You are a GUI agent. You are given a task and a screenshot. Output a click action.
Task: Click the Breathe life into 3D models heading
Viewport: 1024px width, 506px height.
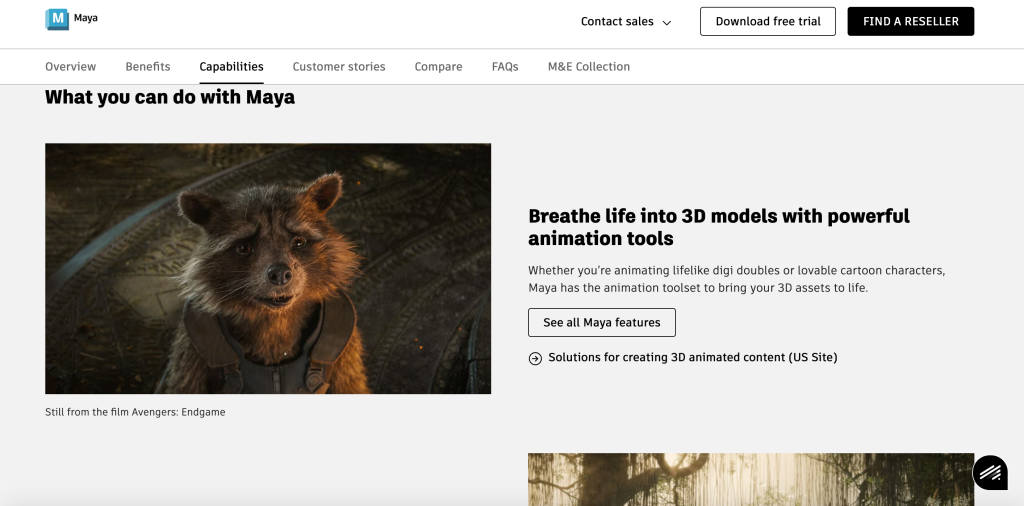point(719,227)
